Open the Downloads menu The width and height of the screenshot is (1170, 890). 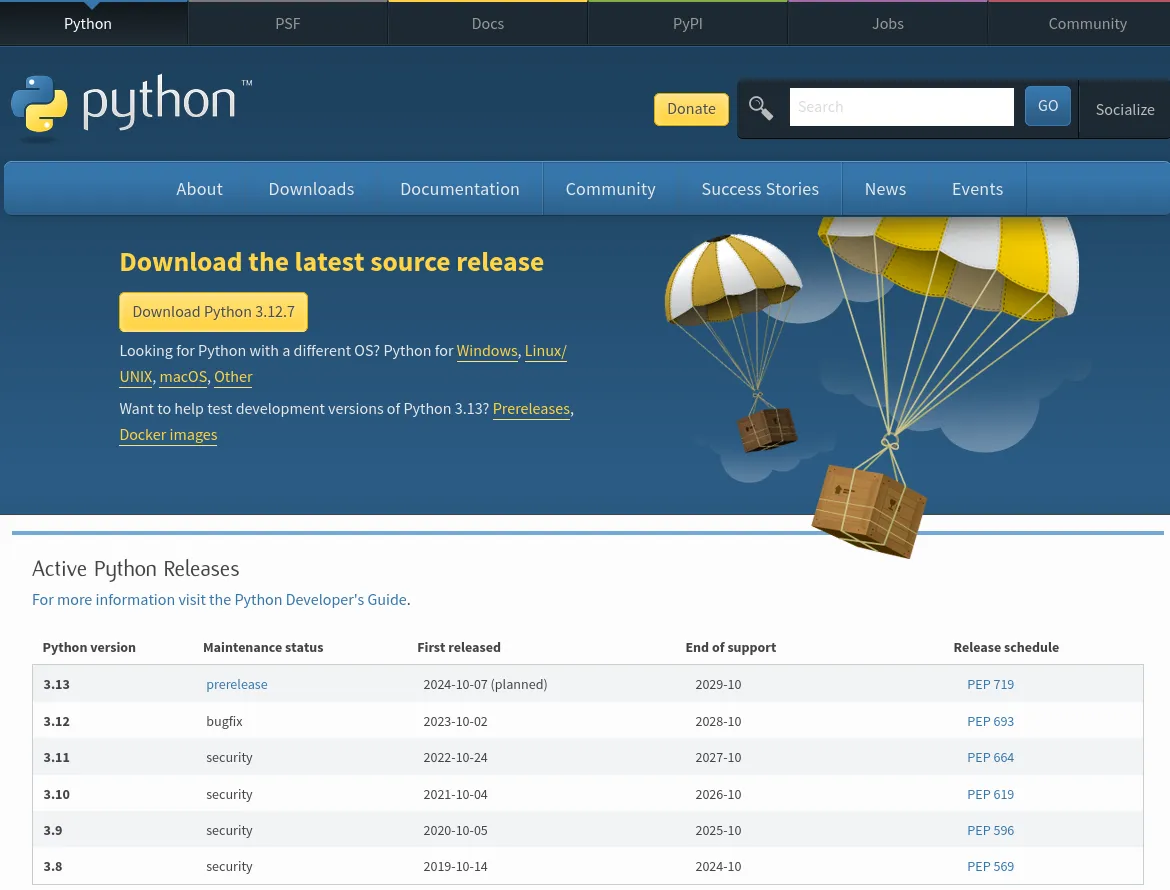311,188
